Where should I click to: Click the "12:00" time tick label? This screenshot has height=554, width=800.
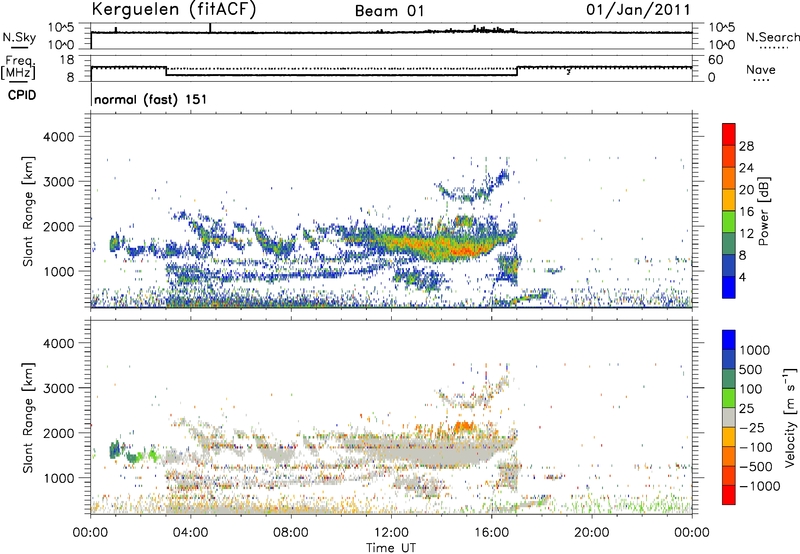point(391,532)
